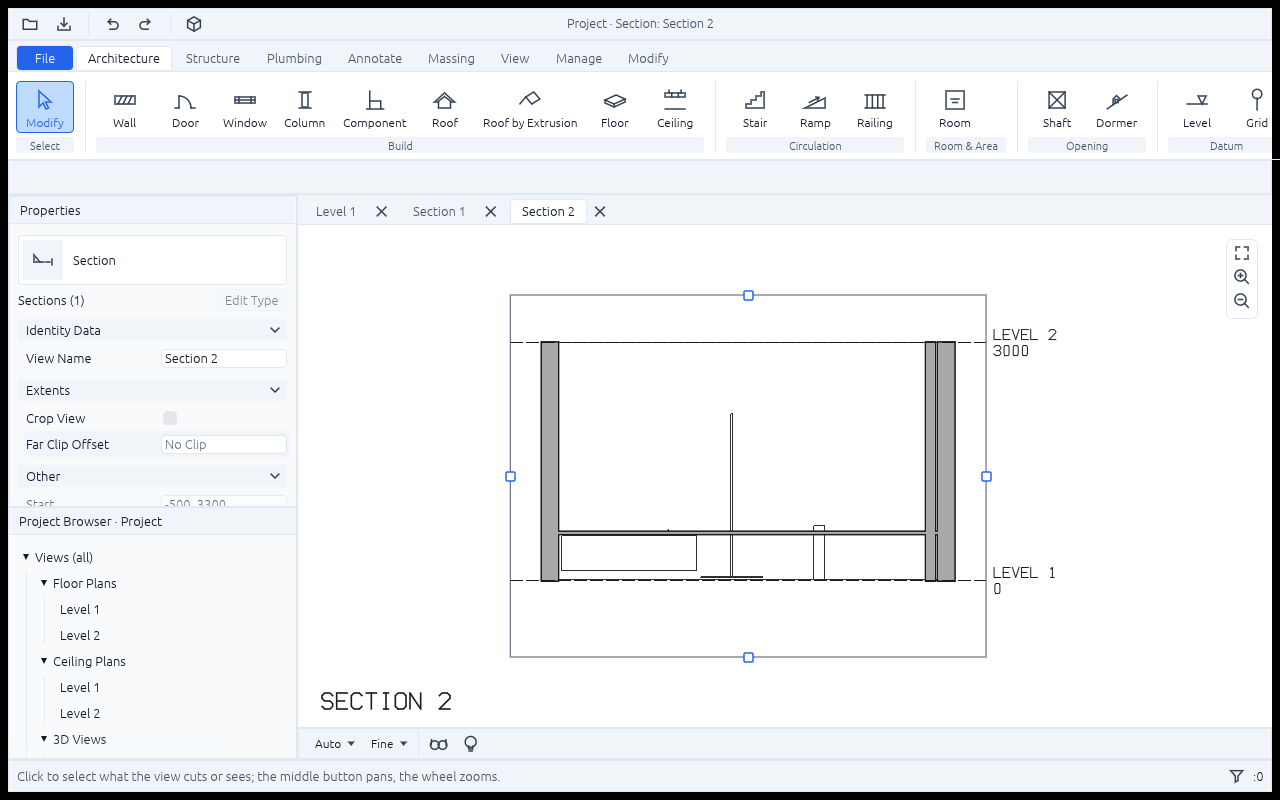Click the Modify select tool
This screenshot has height=800, width=1280.
click(x=45, y=108)
